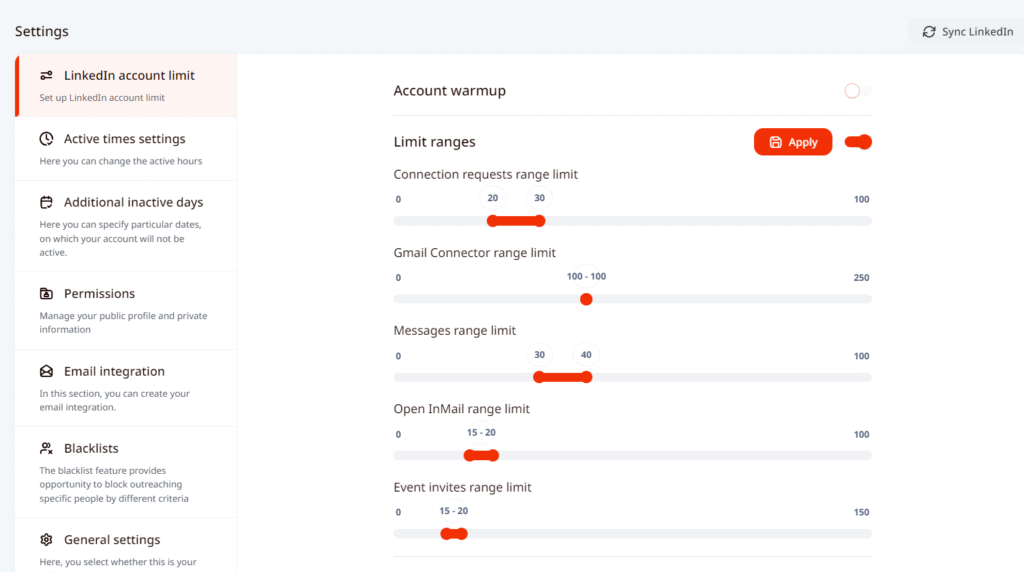1024x572 pixels.
Task: Click the Connection requests slider upper handle
Action: tap(539, 221)
